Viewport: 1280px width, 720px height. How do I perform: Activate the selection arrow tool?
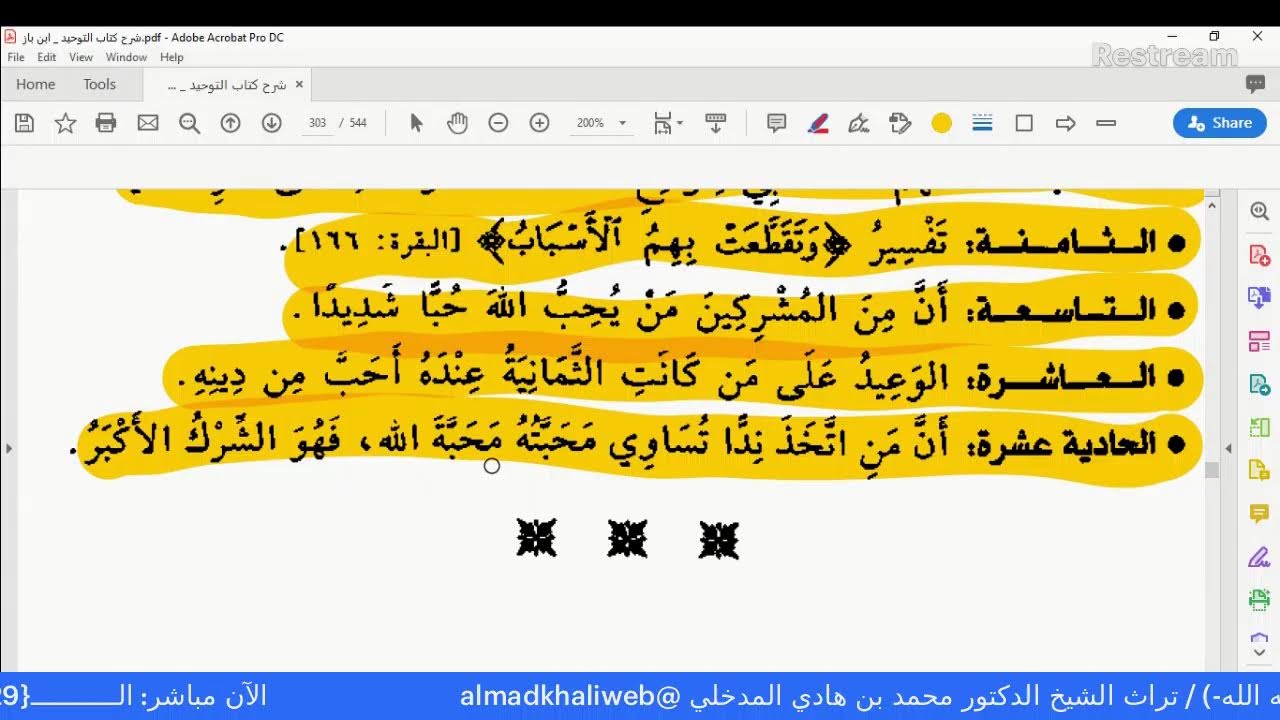[x=417, y=123]
